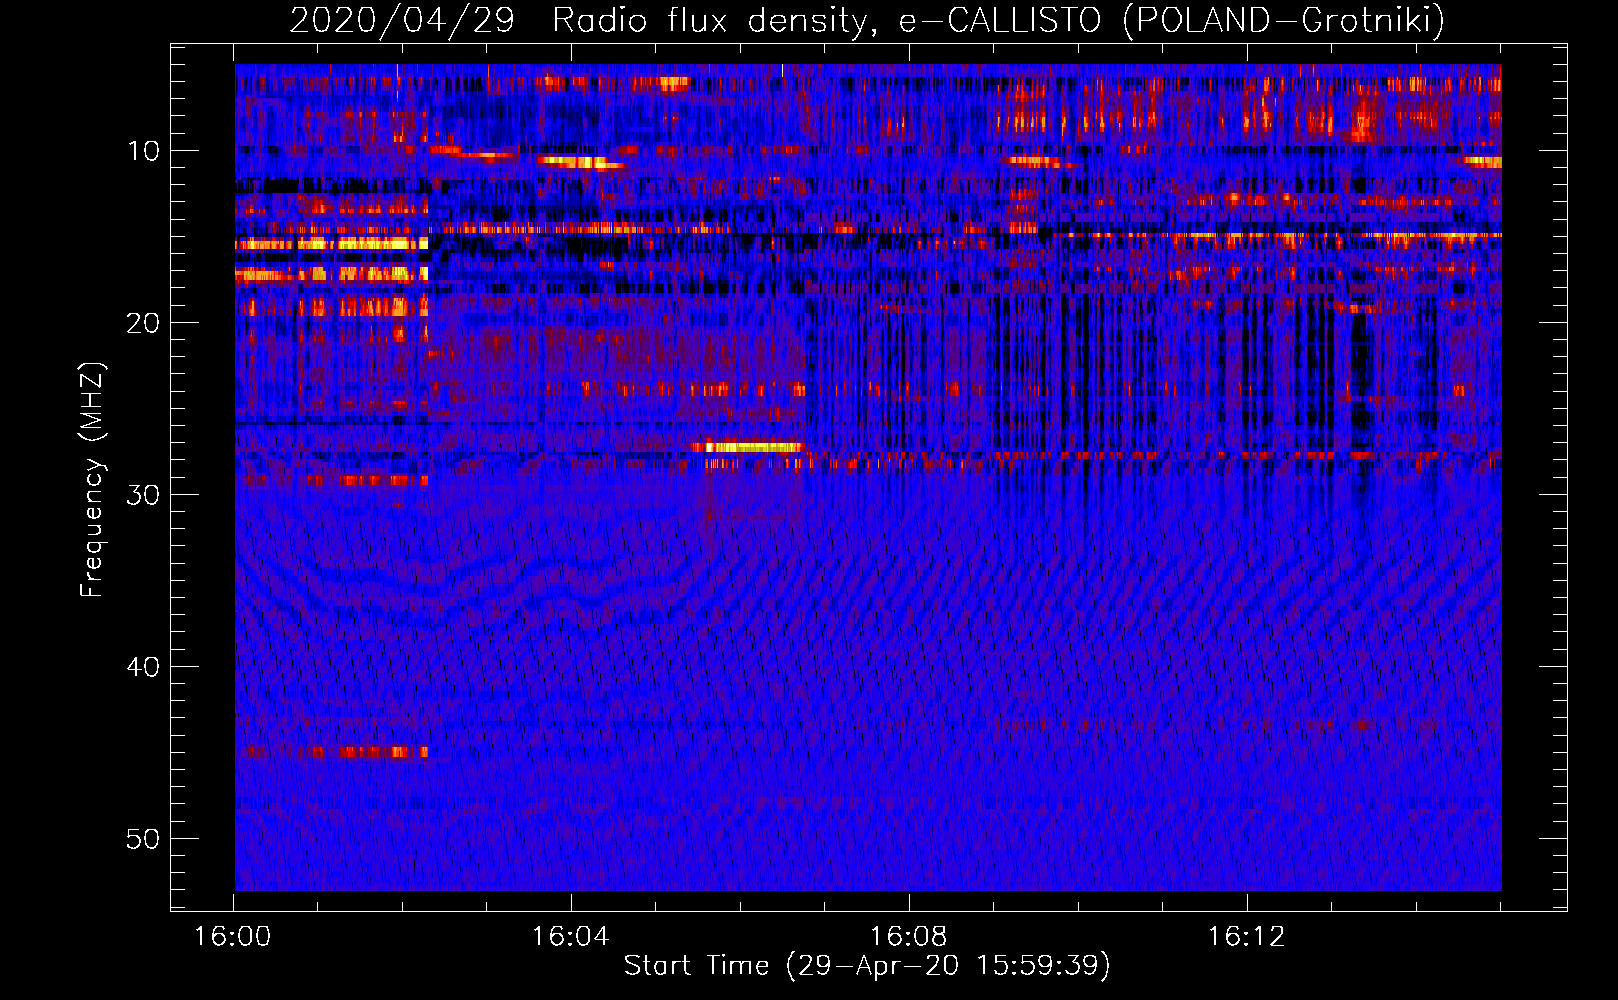Click the plot title '2020/04/29 Radio flux density'
Screen dimensions: 1618x1000
[x=578, y=20]
